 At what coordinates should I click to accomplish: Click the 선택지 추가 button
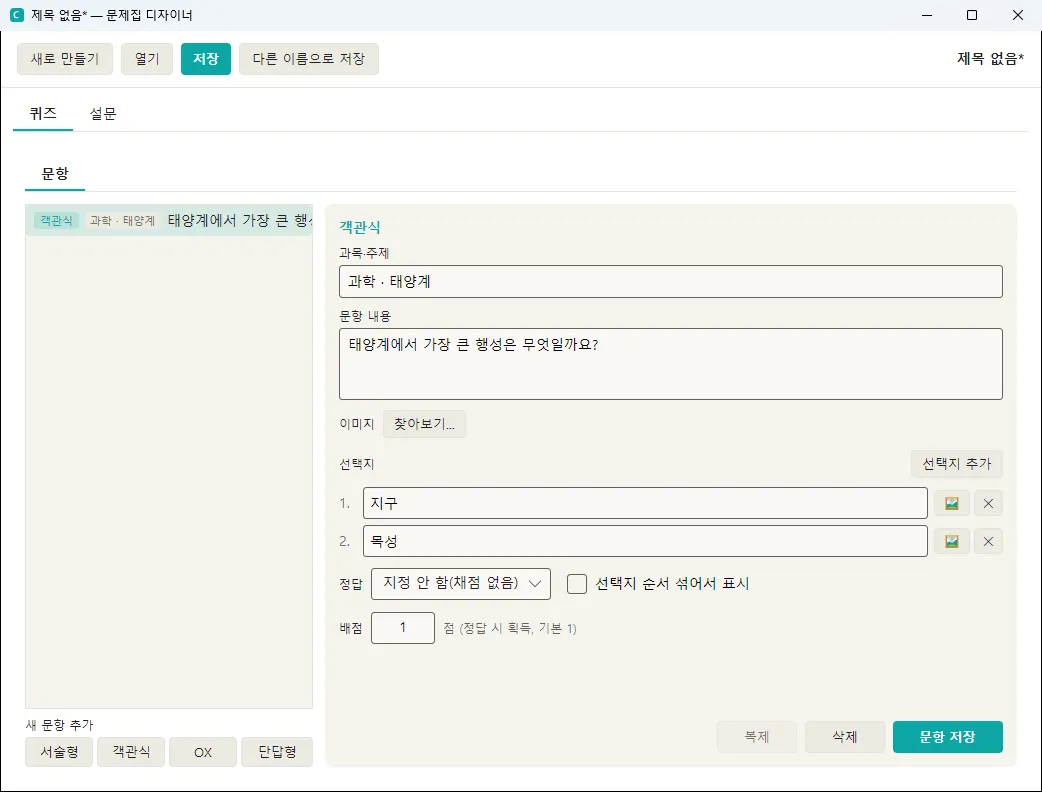point(956,464)
